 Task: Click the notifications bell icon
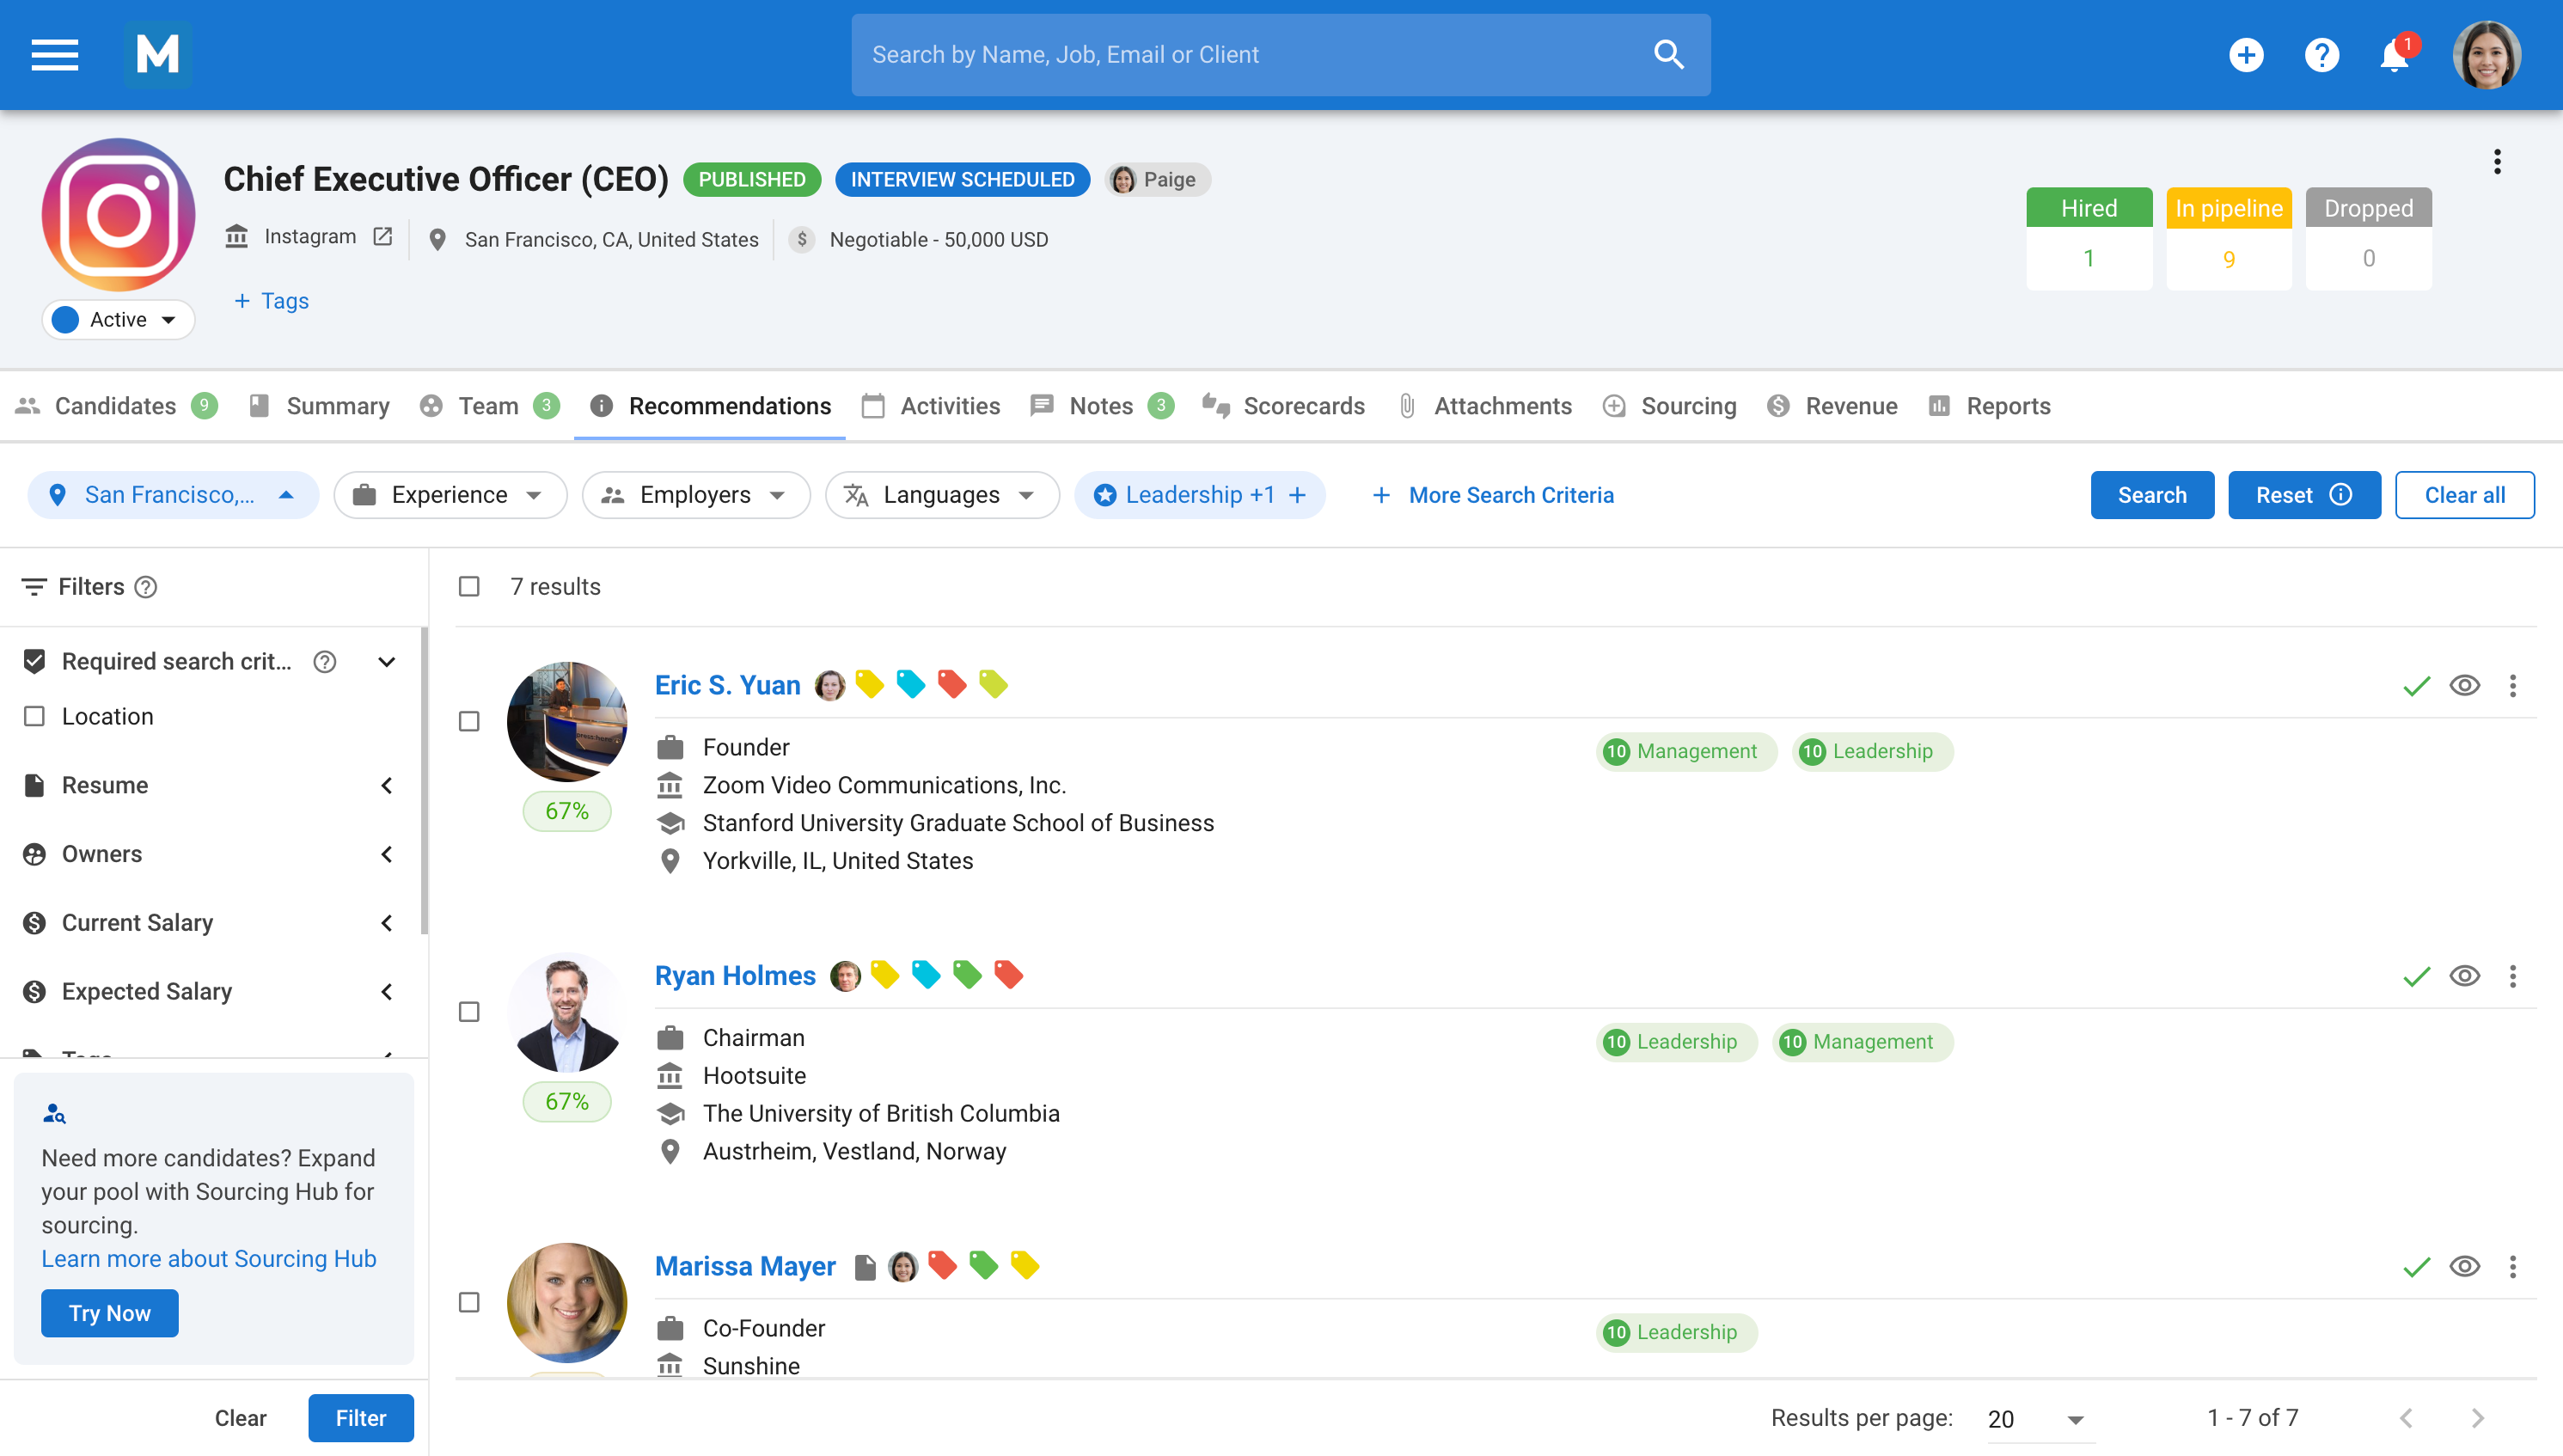tap(2394, 55)
